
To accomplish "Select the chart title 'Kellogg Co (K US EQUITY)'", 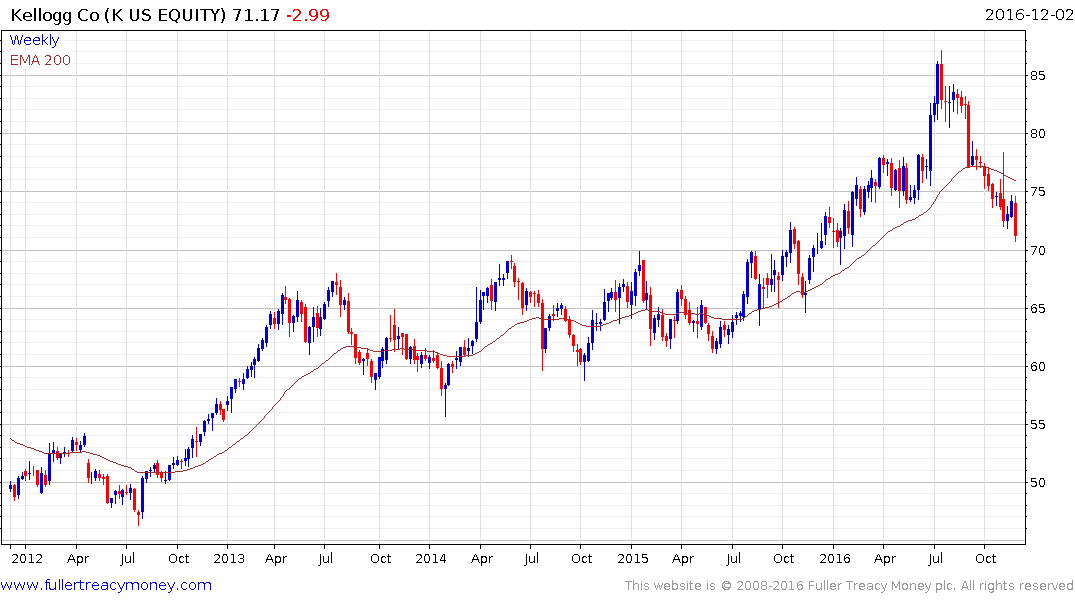I will (118, 14).
